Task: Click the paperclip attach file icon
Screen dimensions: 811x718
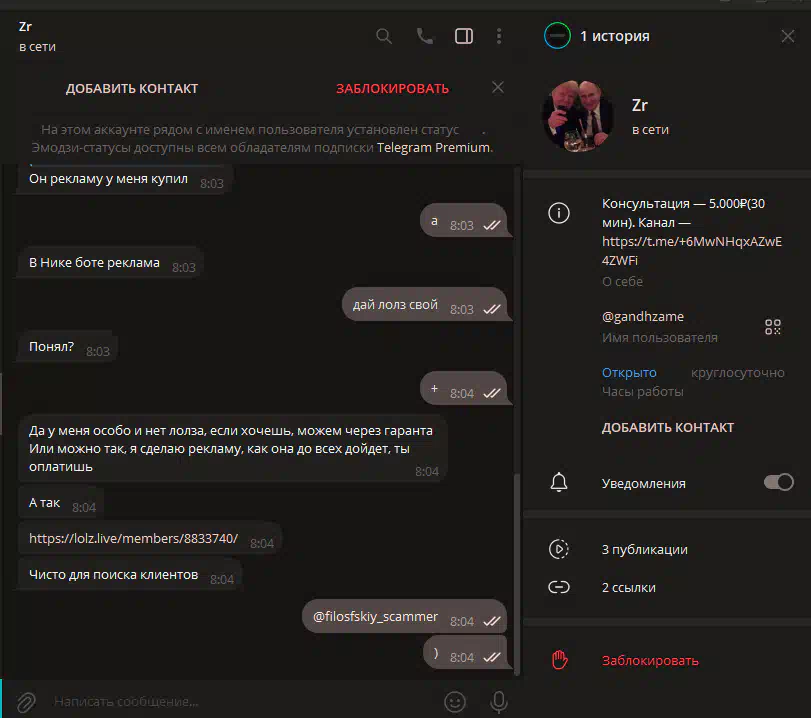Action: coord(26,702)
